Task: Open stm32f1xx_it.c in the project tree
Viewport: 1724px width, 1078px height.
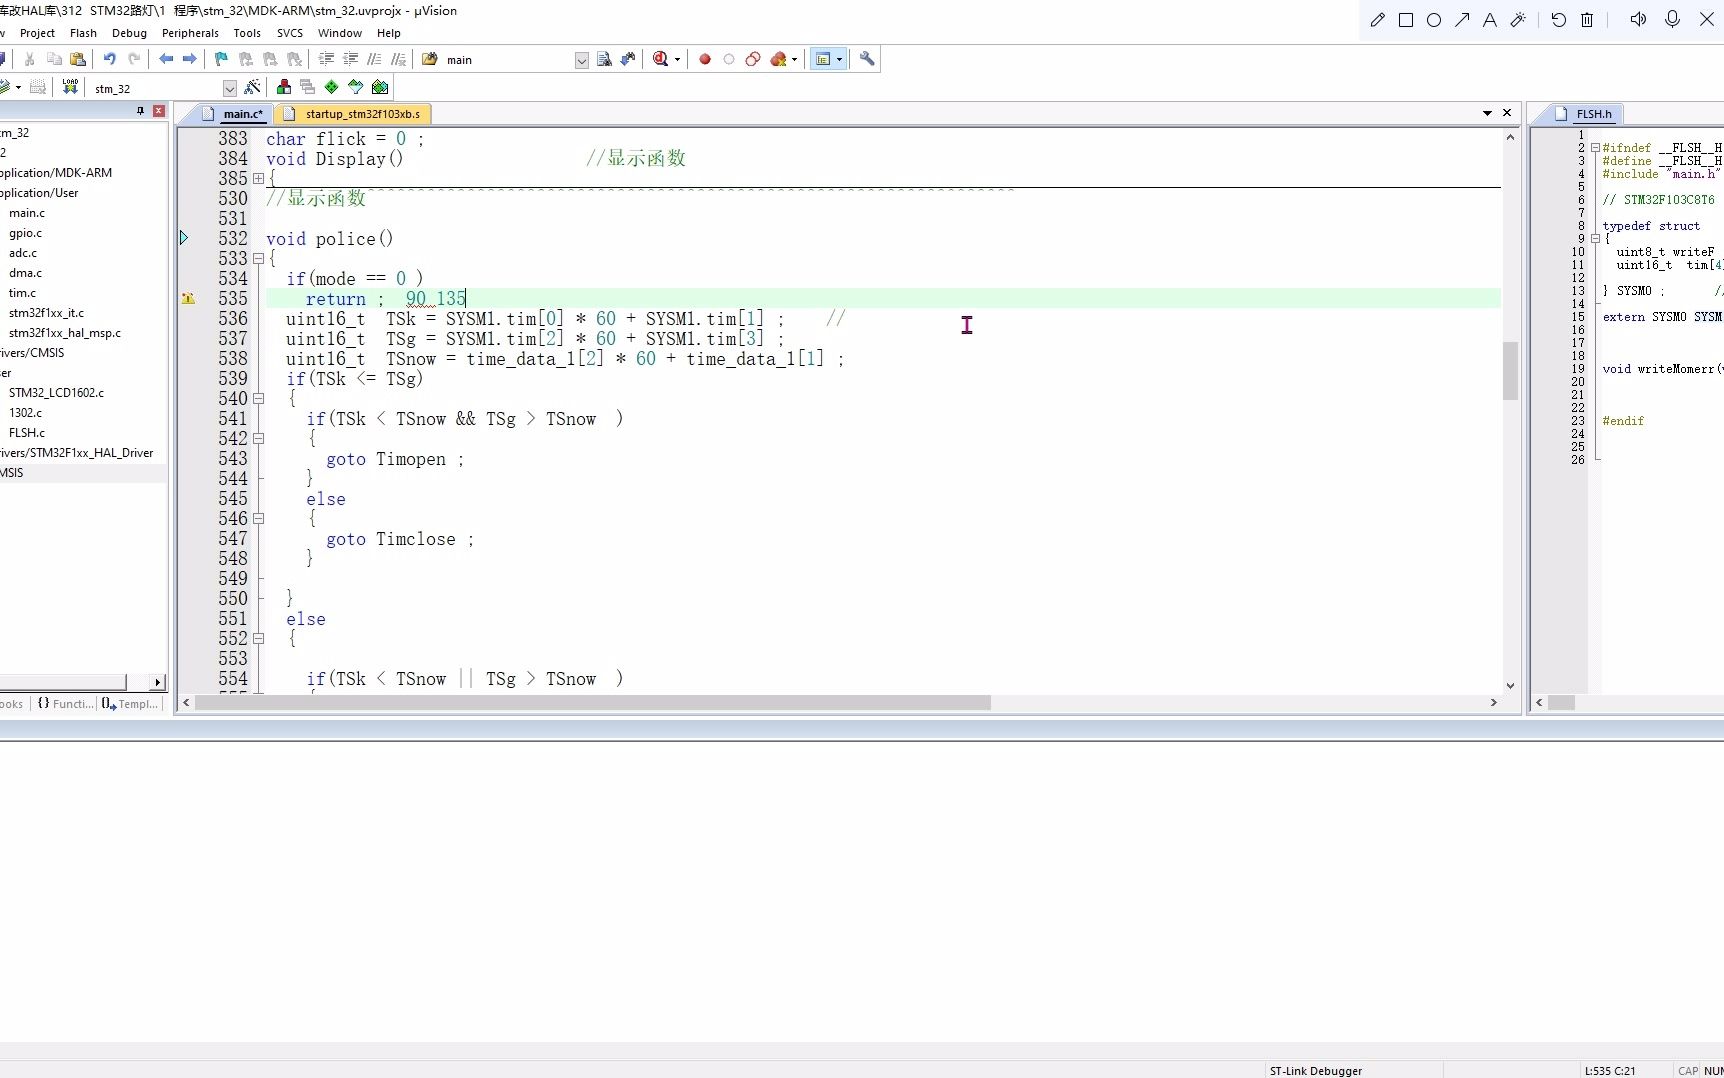Action: pyautogui.click(x=46, y=313)
